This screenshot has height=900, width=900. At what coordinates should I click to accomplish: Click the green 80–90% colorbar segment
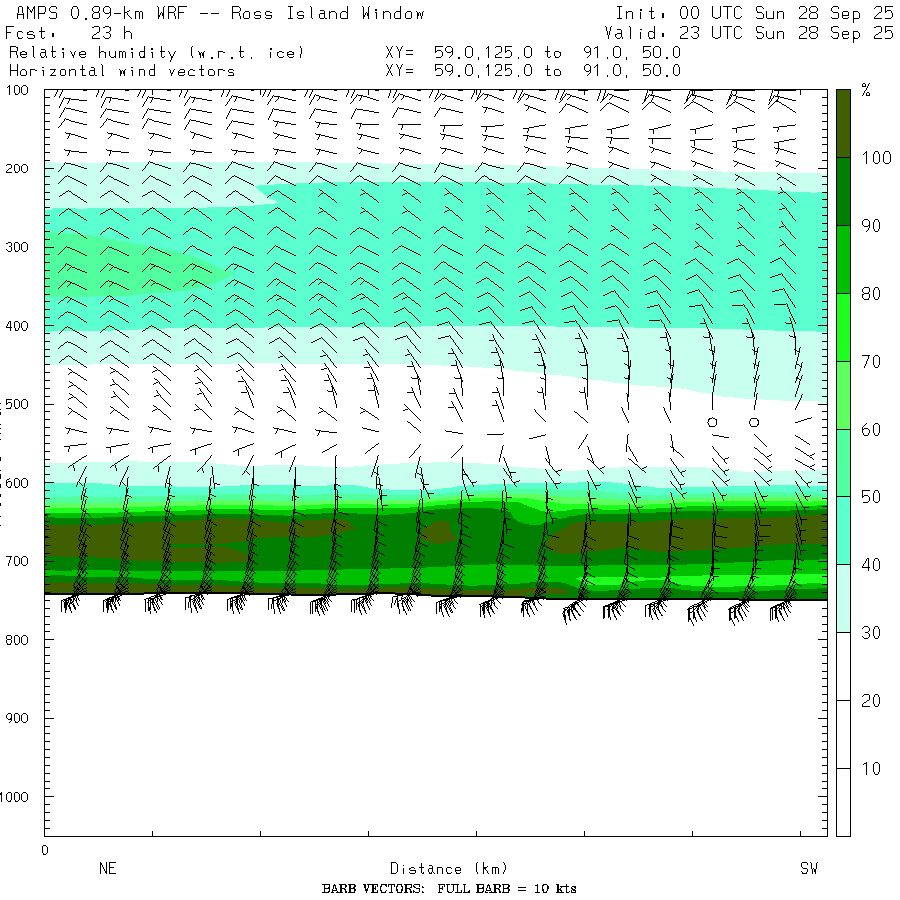843,259
